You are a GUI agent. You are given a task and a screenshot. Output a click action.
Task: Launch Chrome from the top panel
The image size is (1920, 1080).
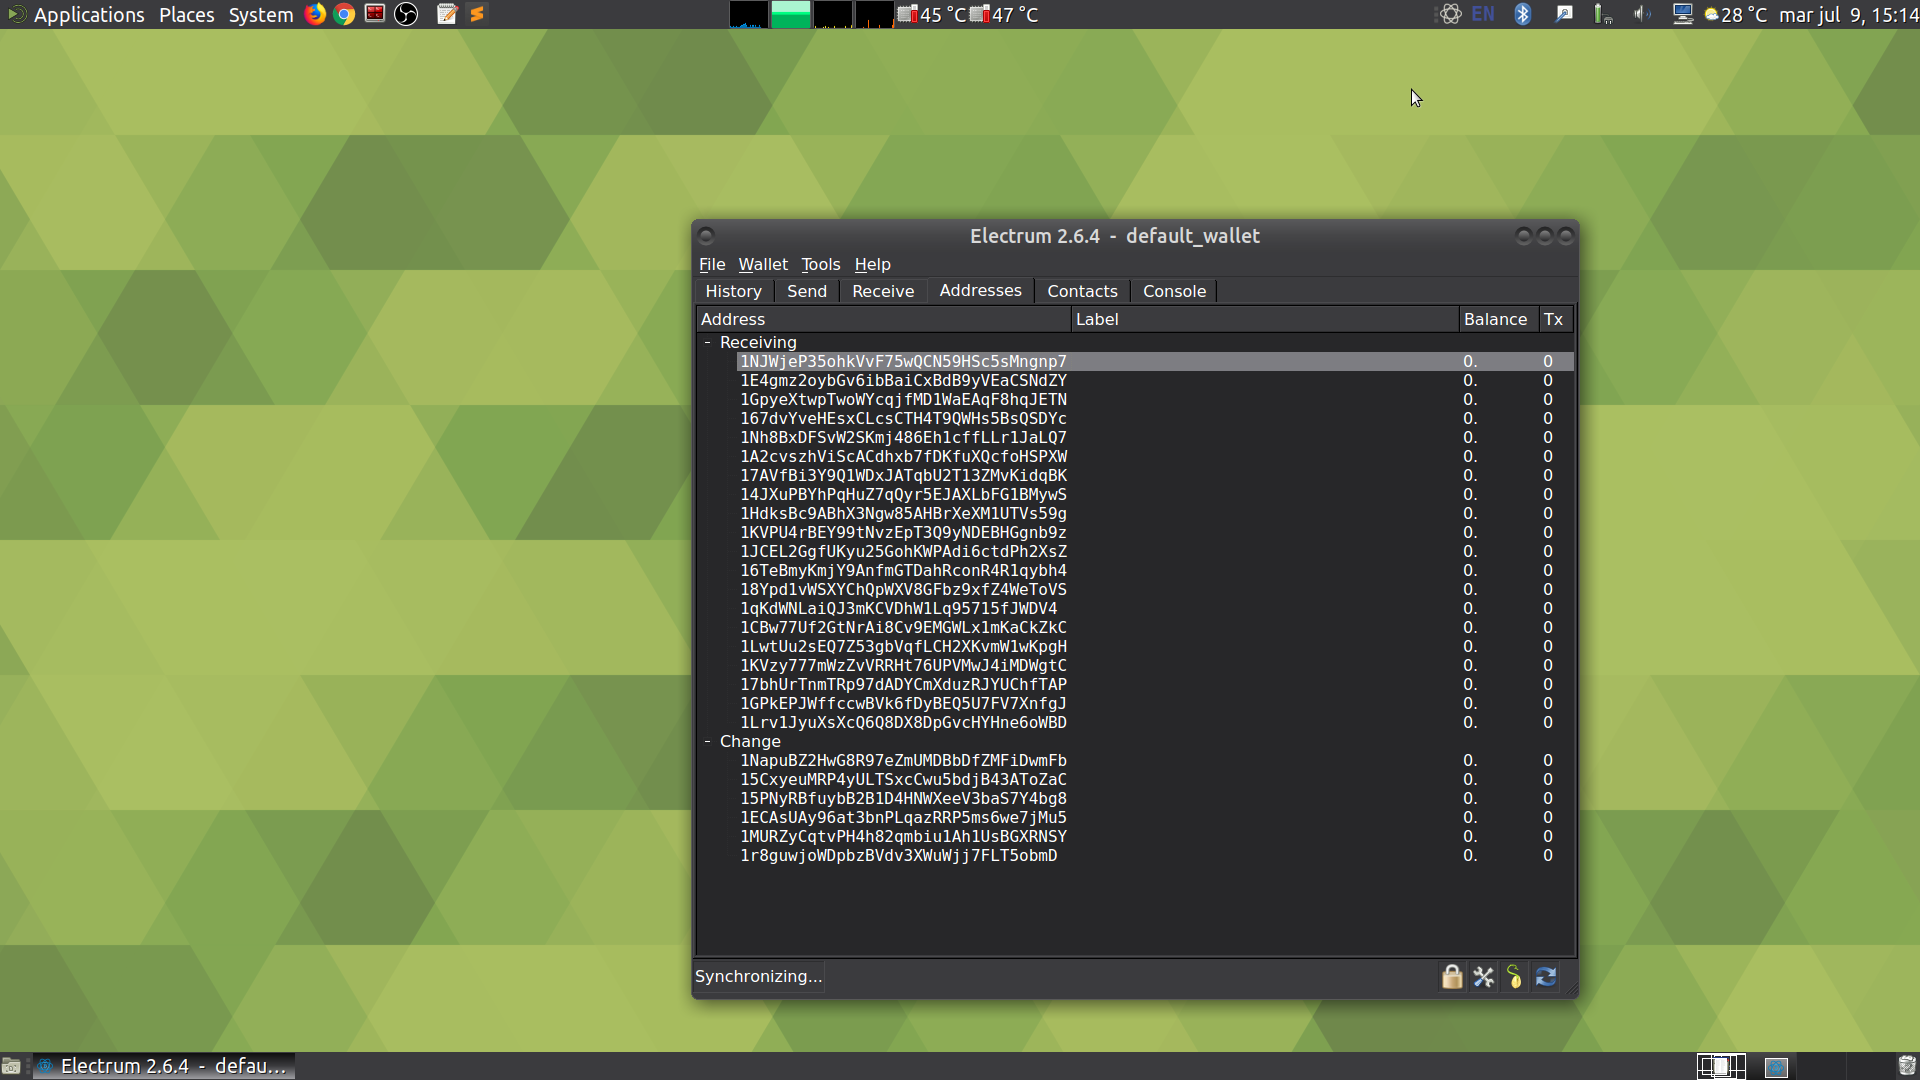[x=345, y=14]
